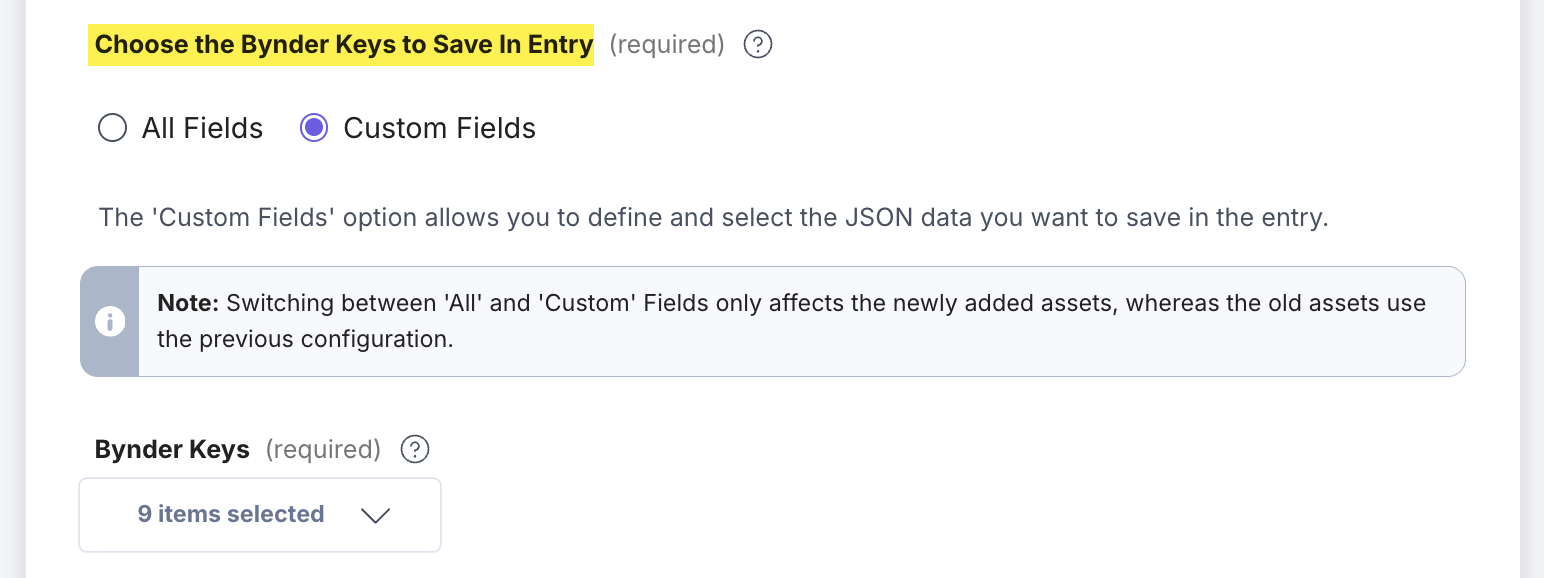Click the Note banner explaining asset configuration
Viewport: 1544px width, 578px height.
(770, 321)
